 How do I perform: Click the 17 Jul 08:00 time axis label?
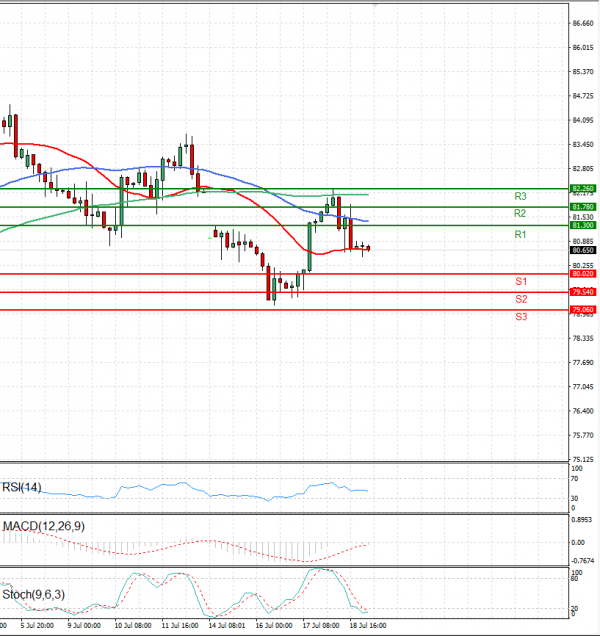(x=321, y=625)
